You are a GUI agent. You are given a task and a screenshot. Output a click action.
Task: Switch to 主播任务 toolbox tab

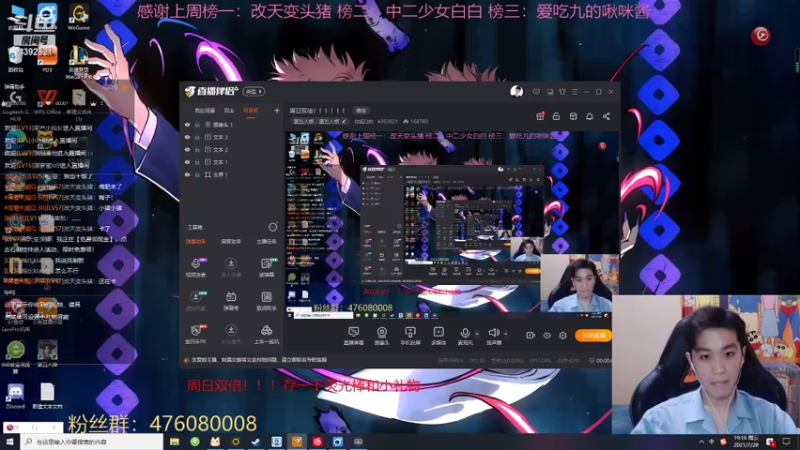click(266, 242)
